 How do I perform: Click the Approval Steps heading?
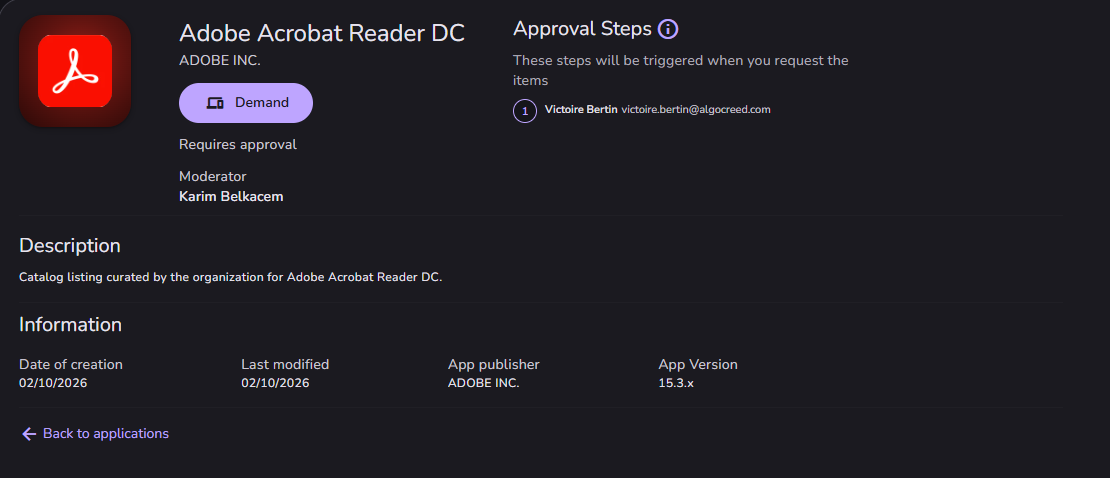click(x=582, y=29)
